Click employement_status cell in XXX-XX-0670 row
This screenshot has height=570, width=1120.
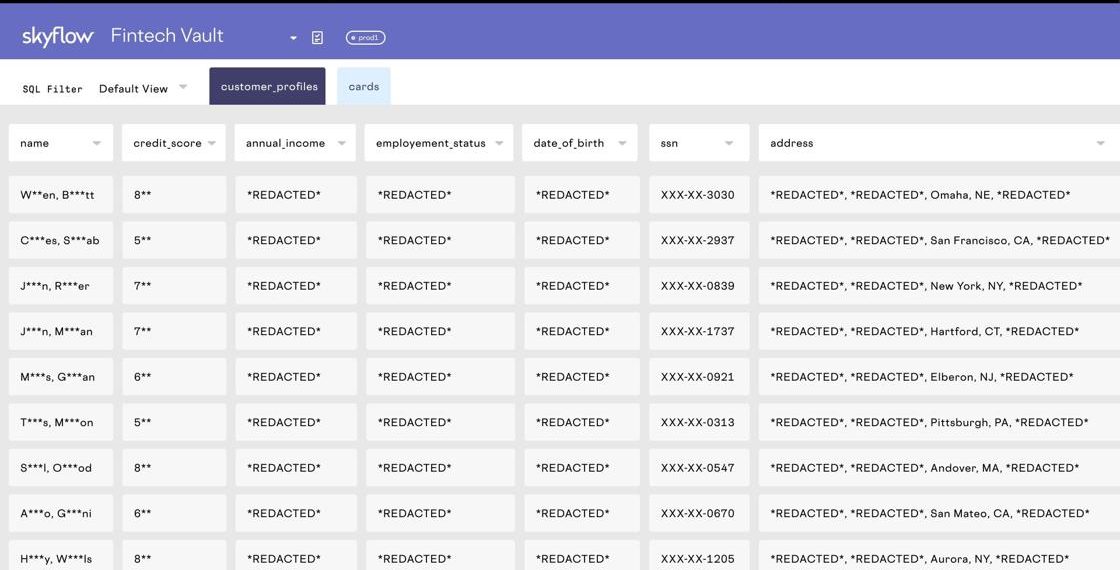440,513
